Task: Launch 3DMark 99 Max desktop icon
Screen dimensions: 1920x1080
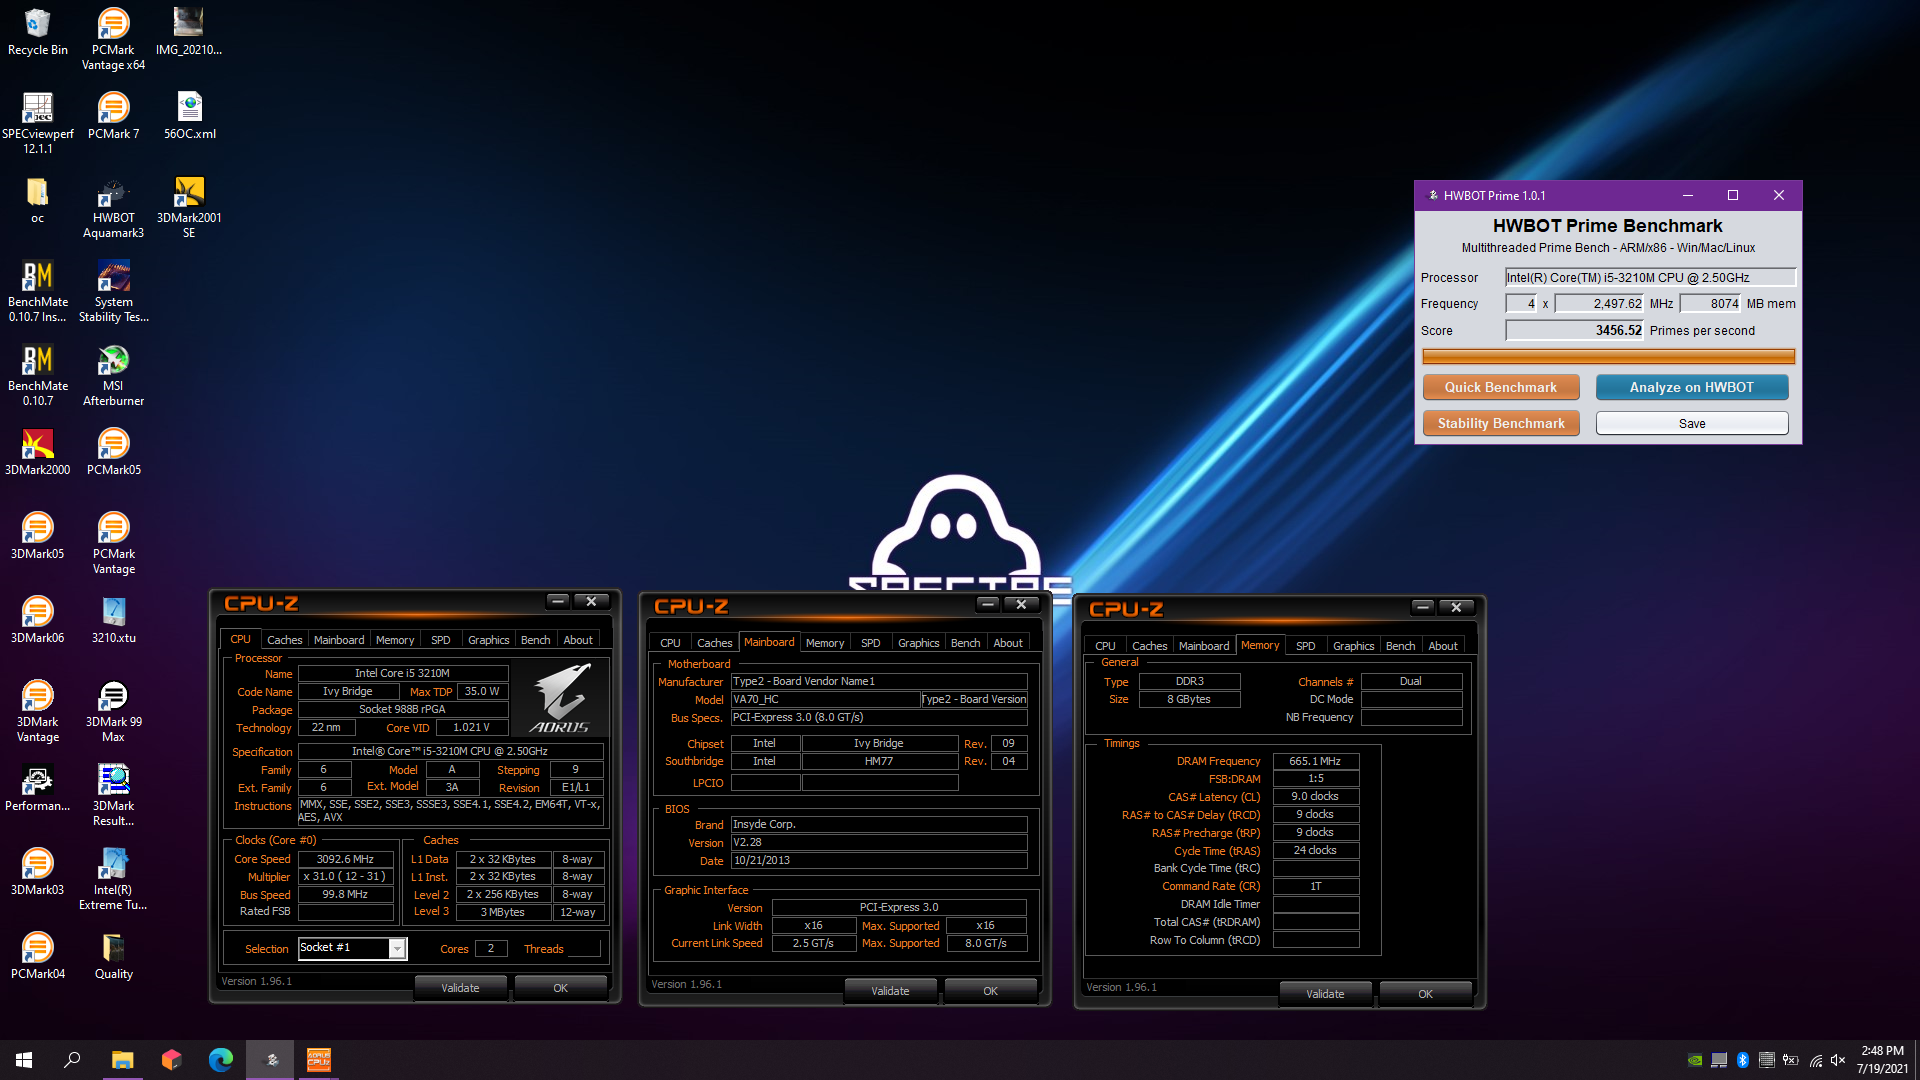Action: coord(113,712)
